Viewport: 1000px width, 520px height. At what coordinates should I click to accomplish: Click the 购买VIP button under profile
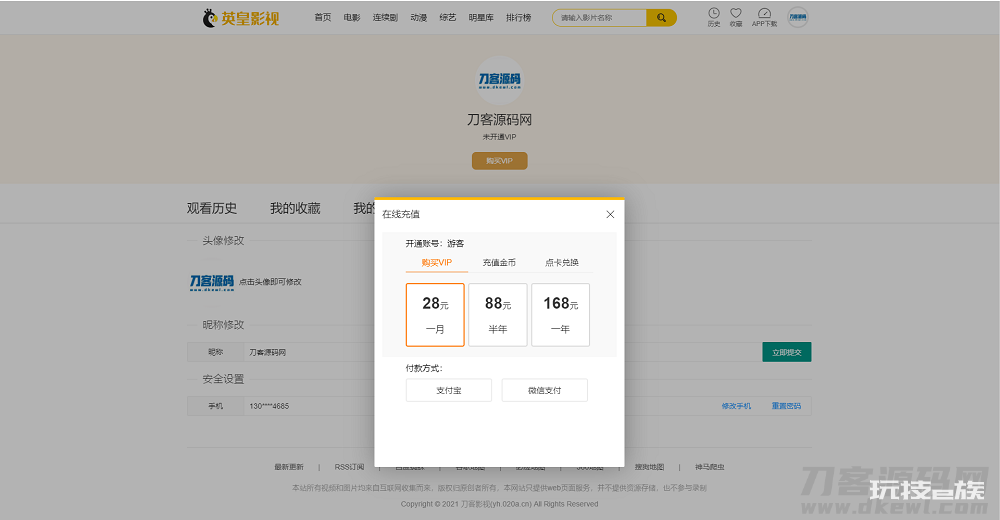coord(499,161)
